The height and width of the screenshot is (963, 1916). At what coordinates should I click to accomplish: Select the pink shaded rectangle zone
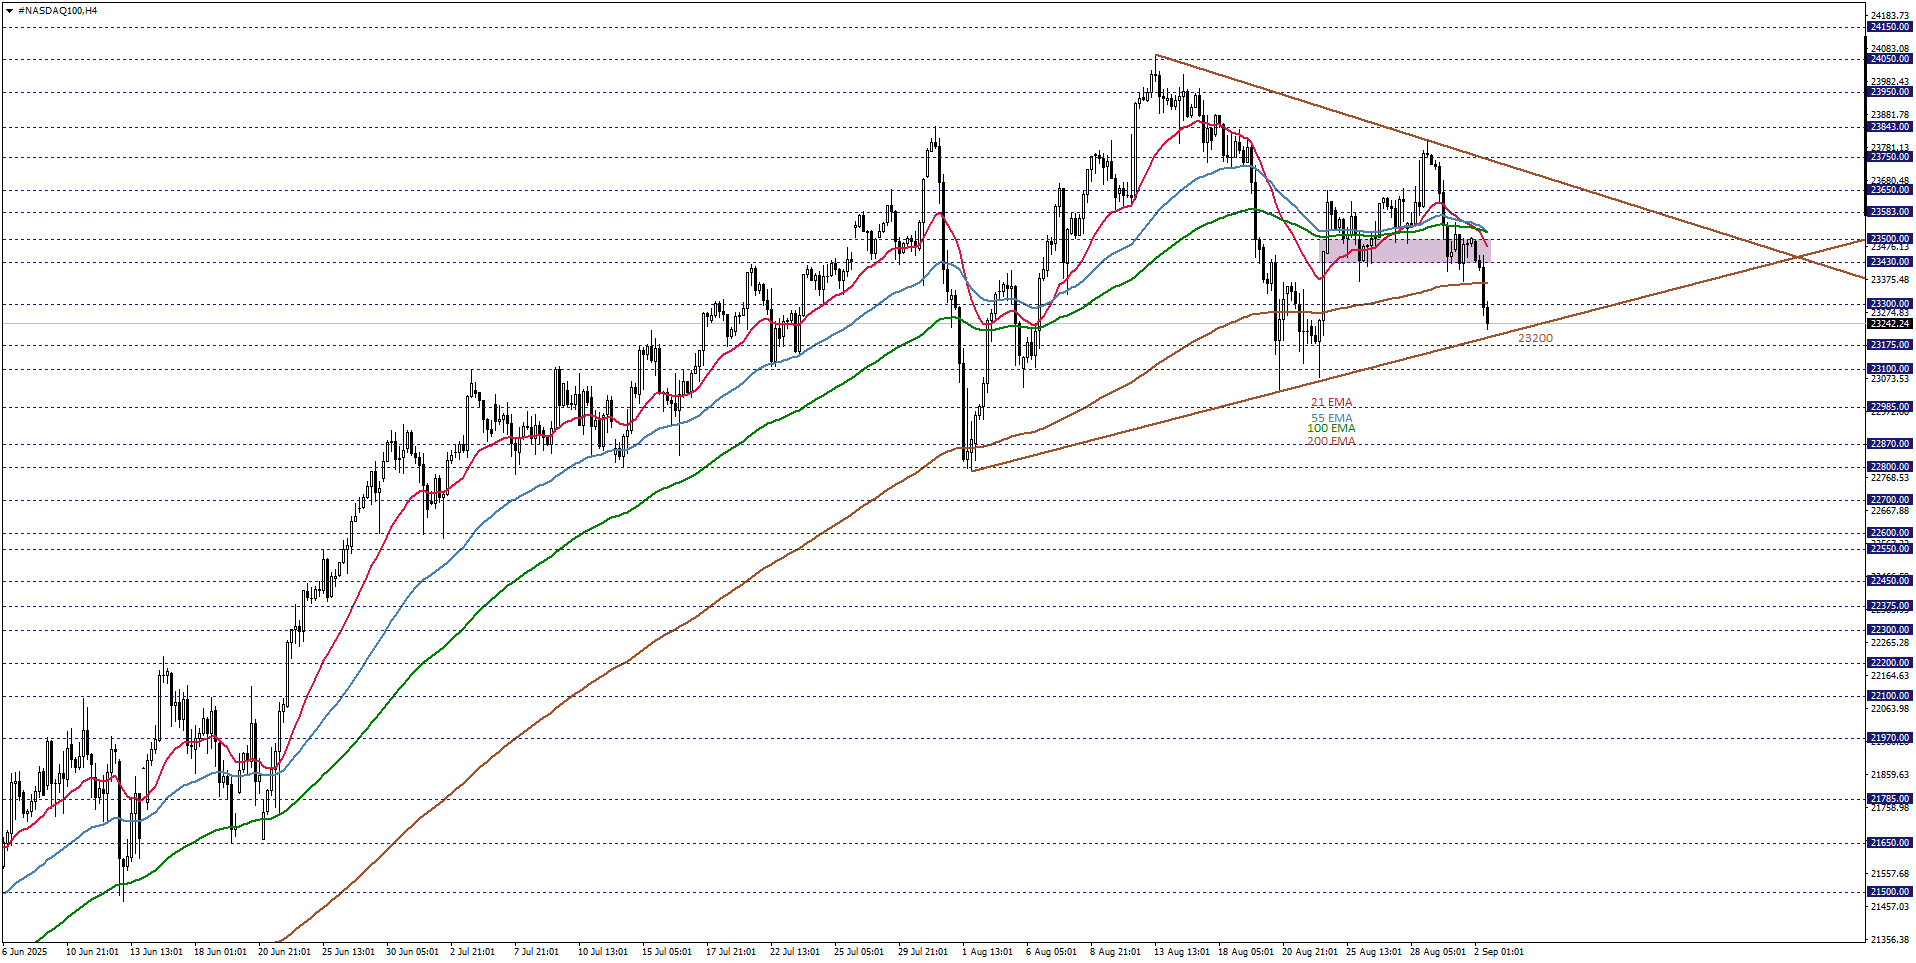[1405, 250]
